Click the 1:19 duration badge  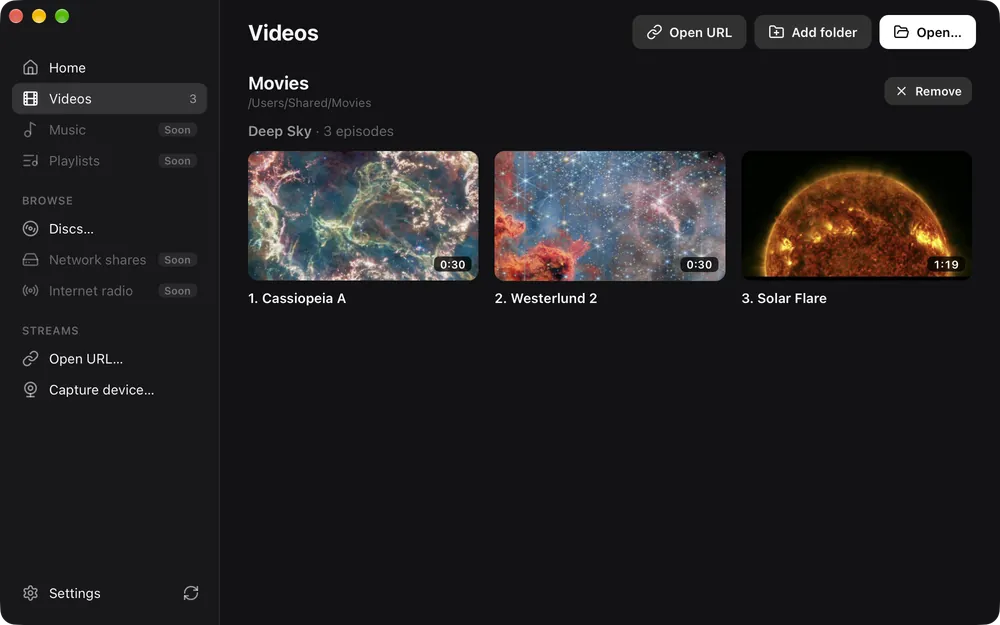(946, 264)
